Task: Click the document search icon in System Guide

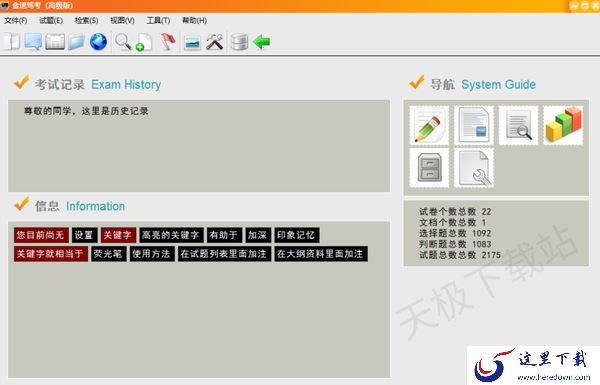Action: click(518, 126)
